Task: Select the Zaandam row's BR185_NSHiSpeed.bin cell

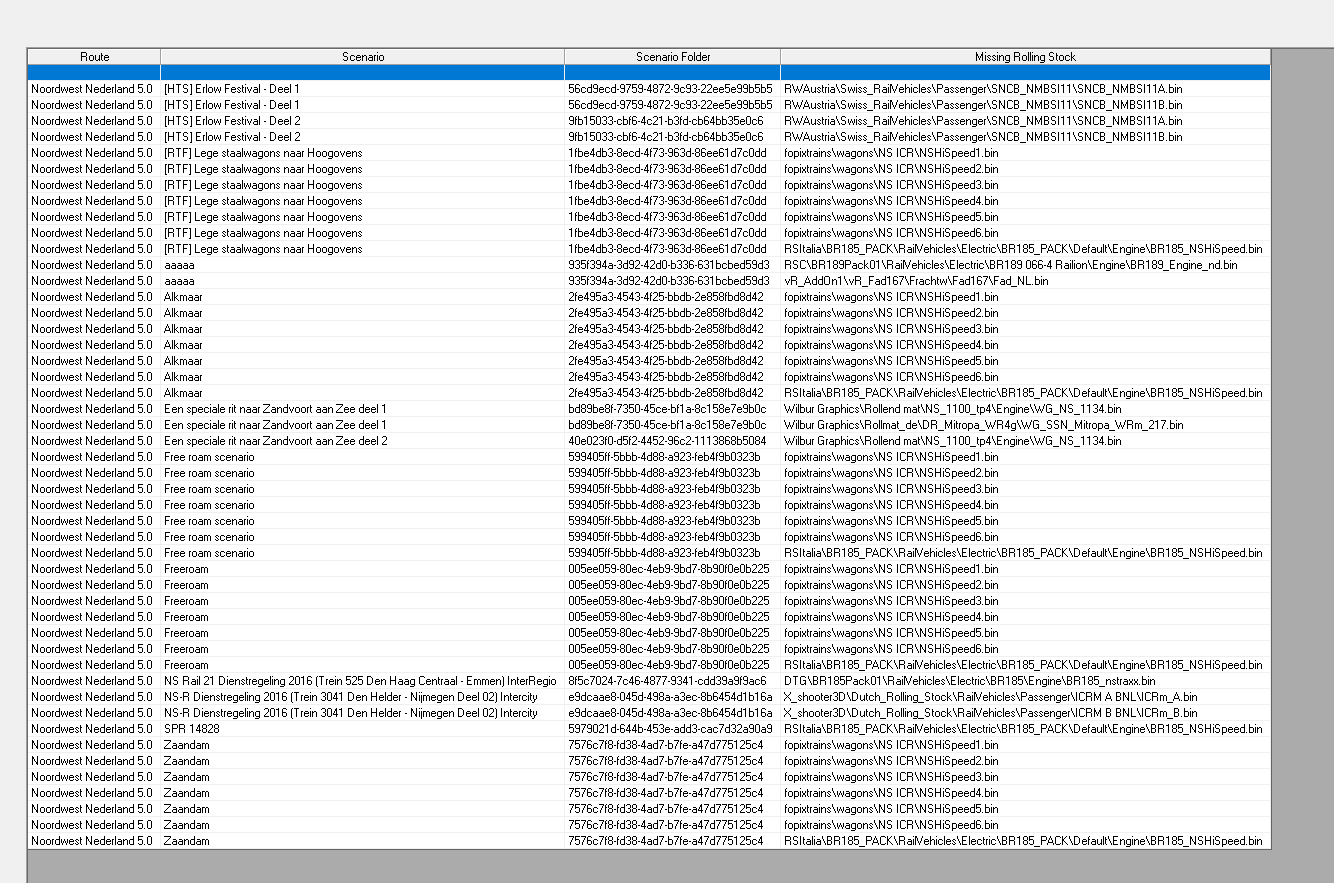Action: (x=1023, y=841)
